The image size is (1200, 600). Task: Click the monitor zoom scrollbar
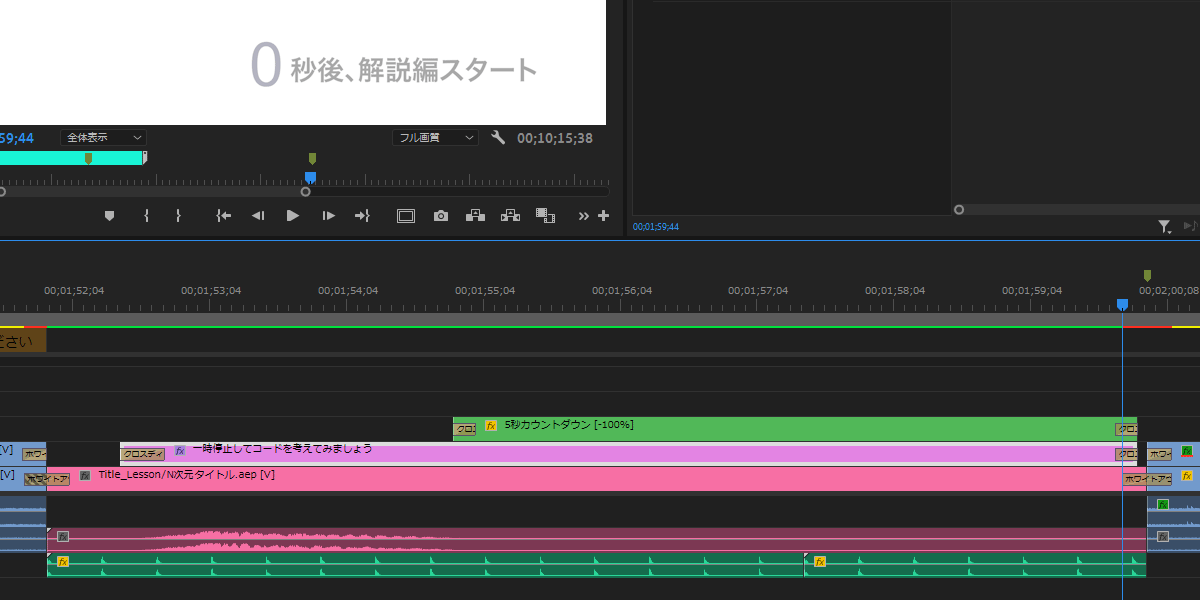pos(153,192)
